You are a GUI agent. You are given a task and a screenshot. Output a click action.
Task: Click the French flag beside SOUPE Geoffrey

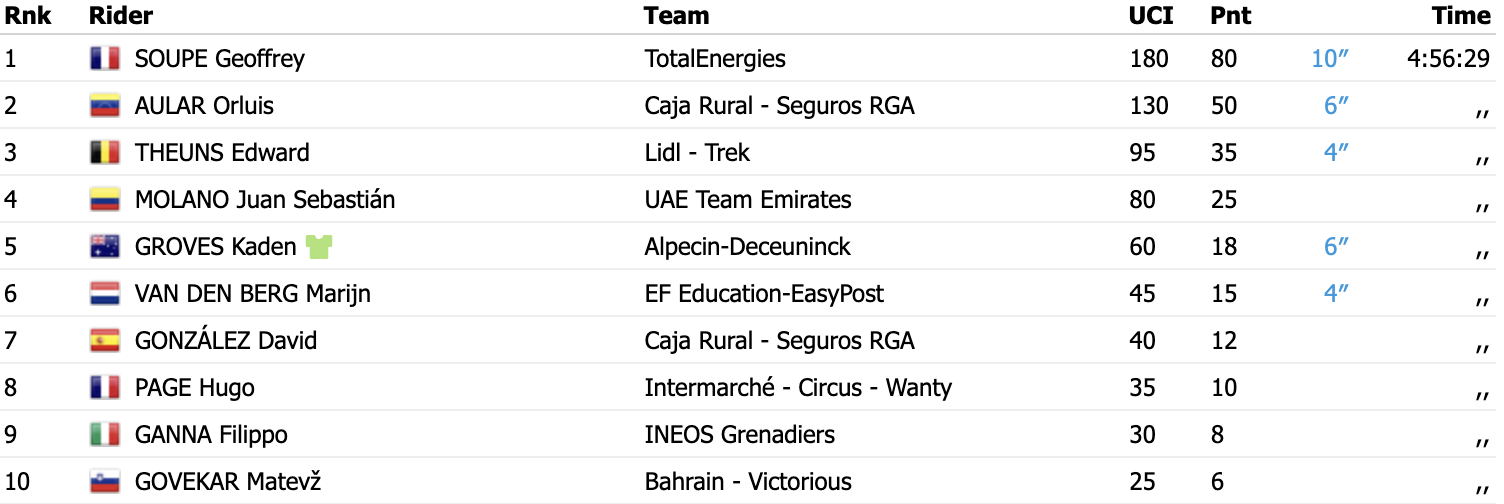click(x=104, y=59)
